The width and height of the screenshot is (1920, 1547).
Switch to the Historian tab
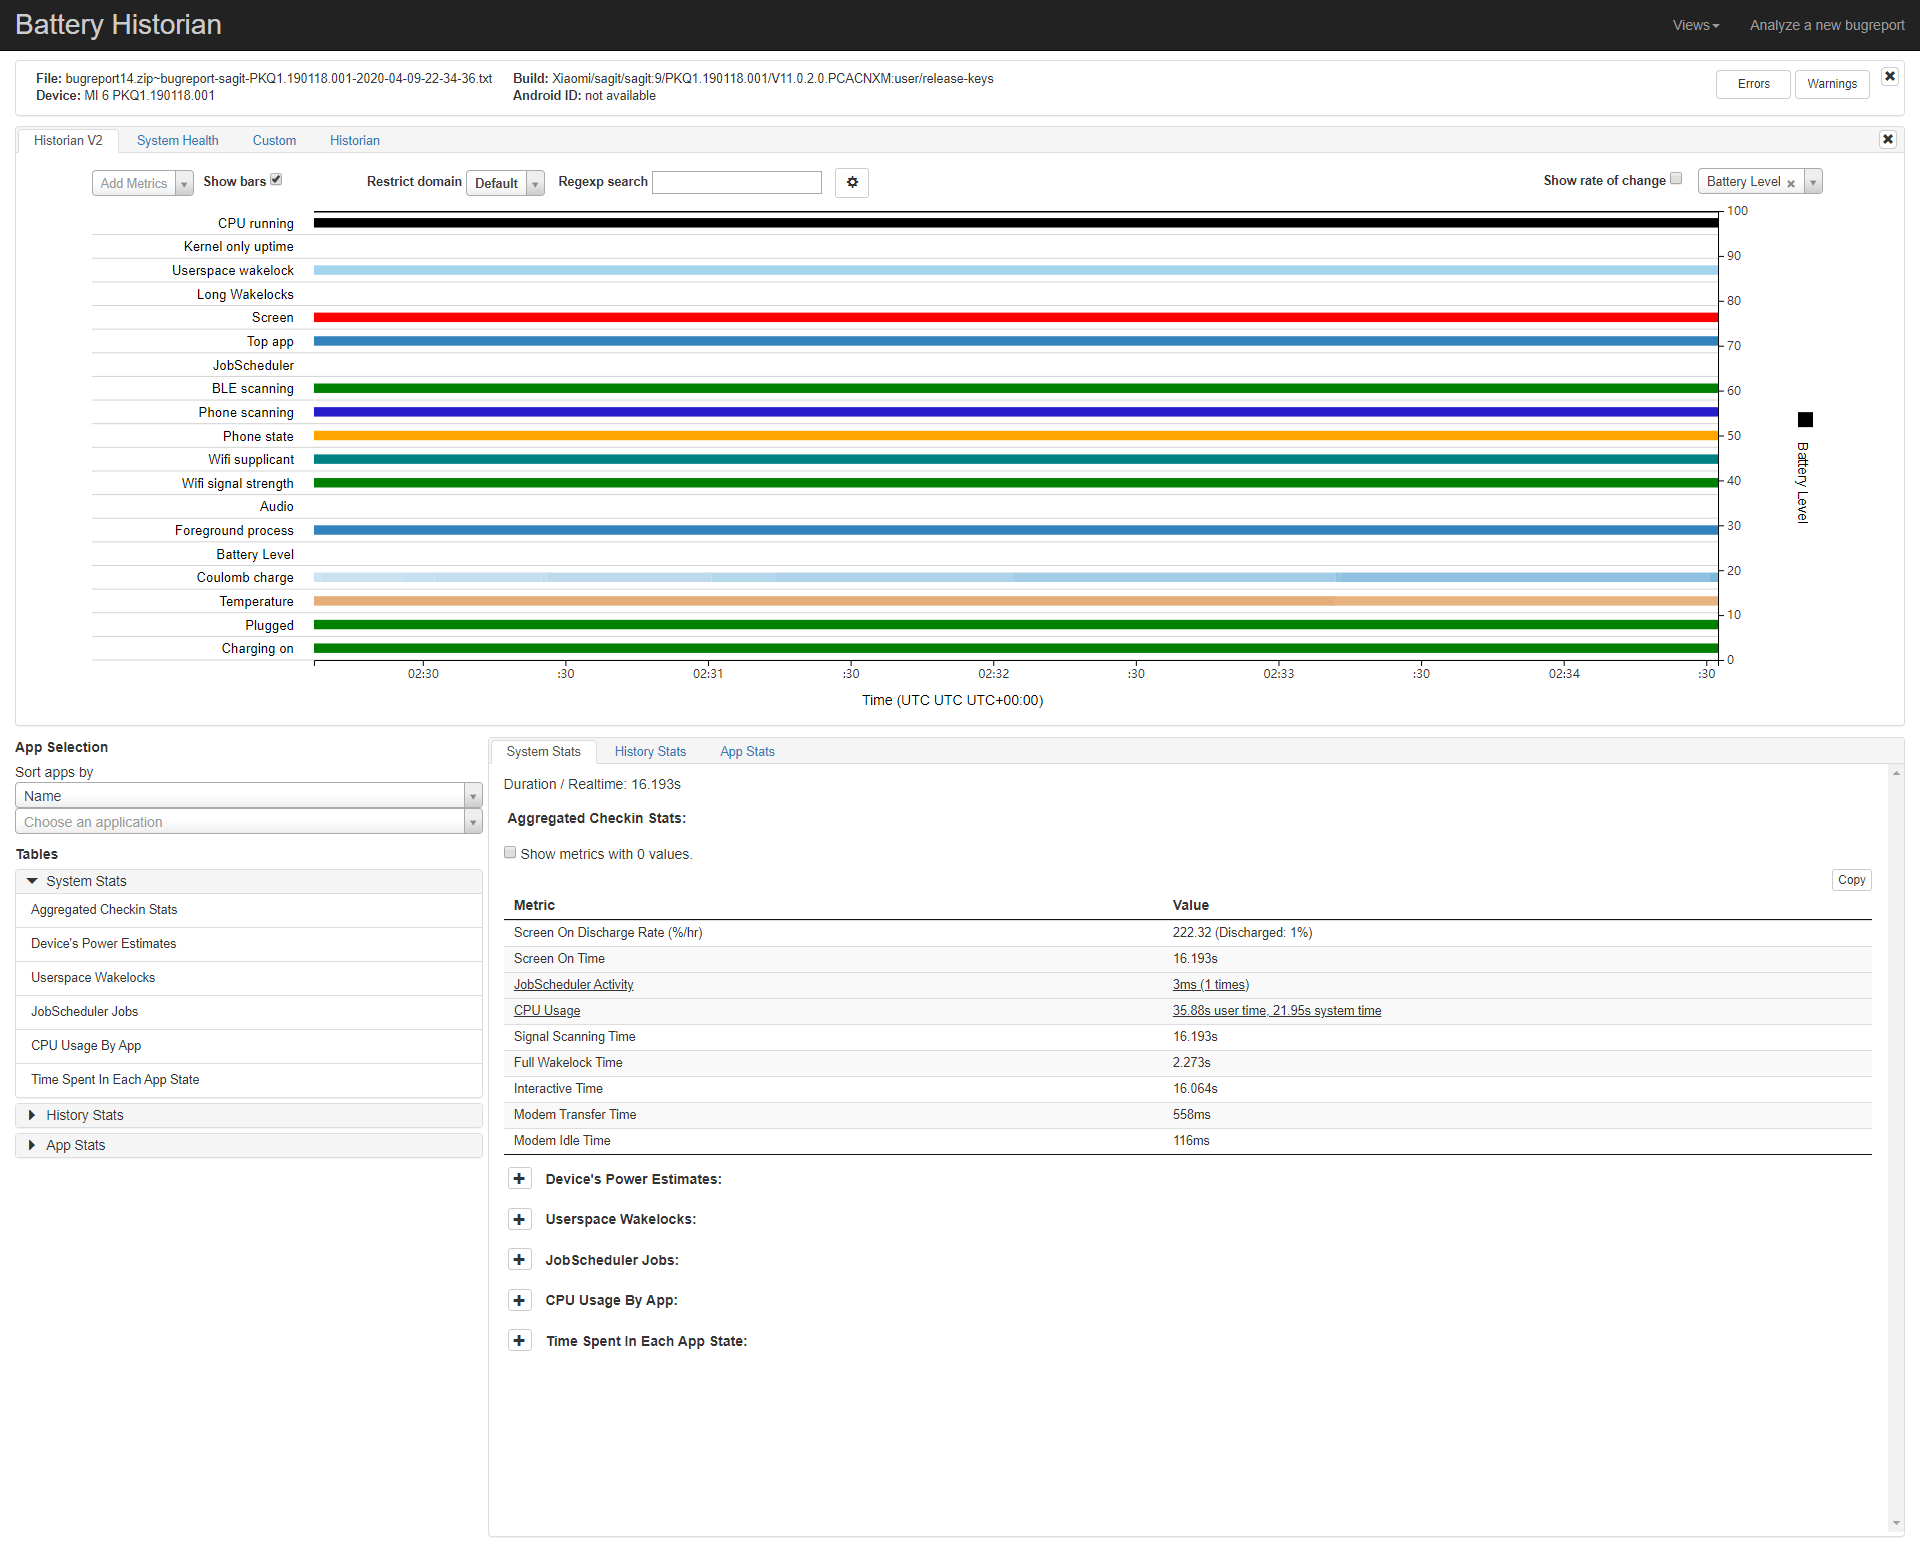[355, 140]
